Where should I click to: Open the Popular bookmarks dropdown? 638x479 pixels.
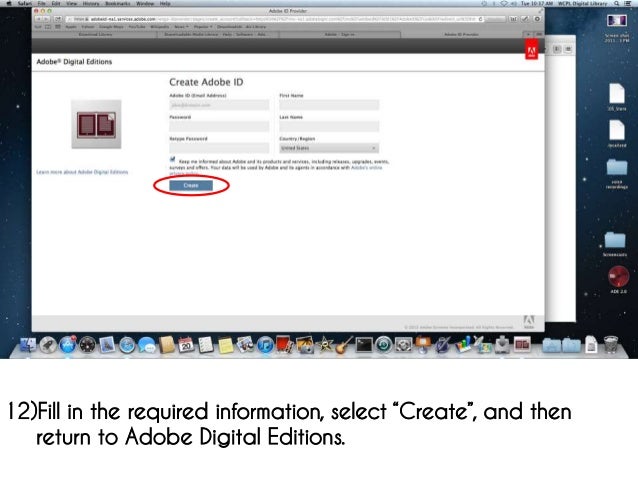[203, 27]
